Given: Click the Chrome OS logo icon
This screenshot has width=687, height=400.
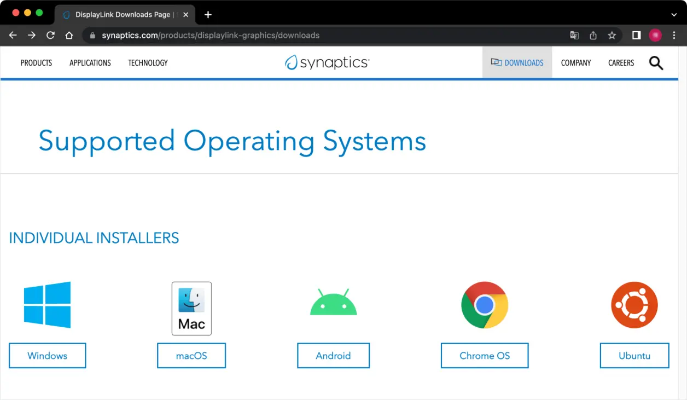Looking at the screenshot, I should [x=484, y=305].
